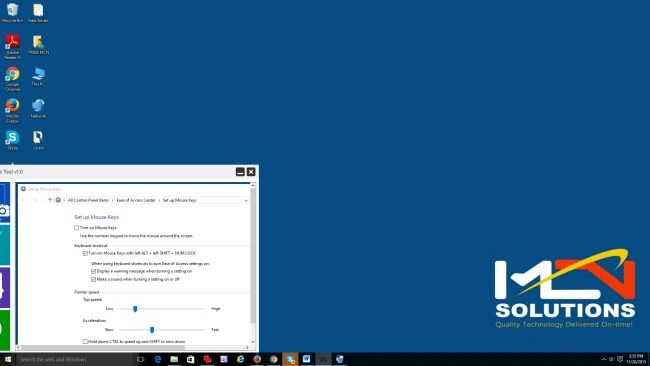Click the scroll-right arrow in the panel
The image size is (650, 366).
click(x=247, y=347)
